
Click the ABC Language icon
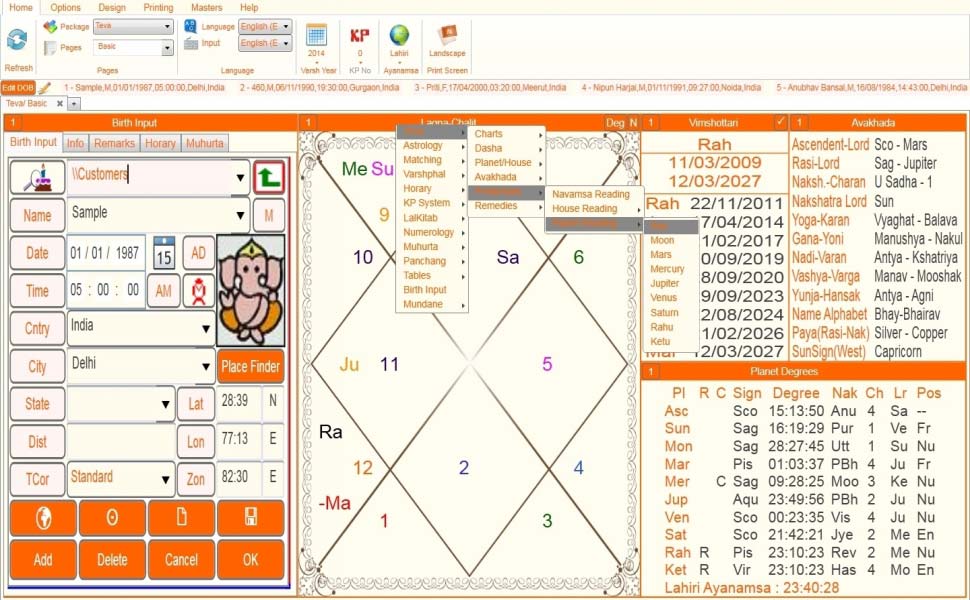coord(191,27)
